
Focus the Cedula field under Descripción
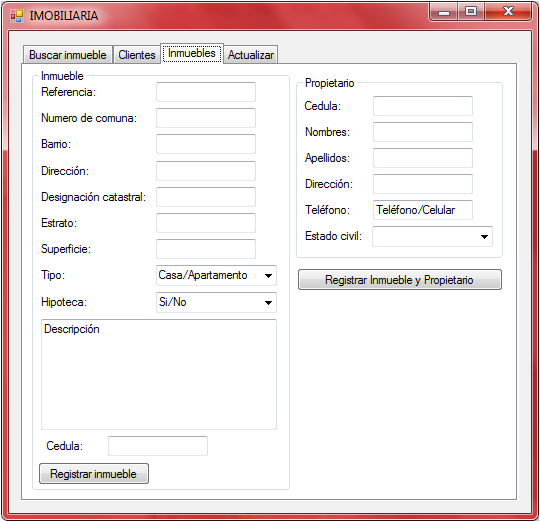coord(158,446)
